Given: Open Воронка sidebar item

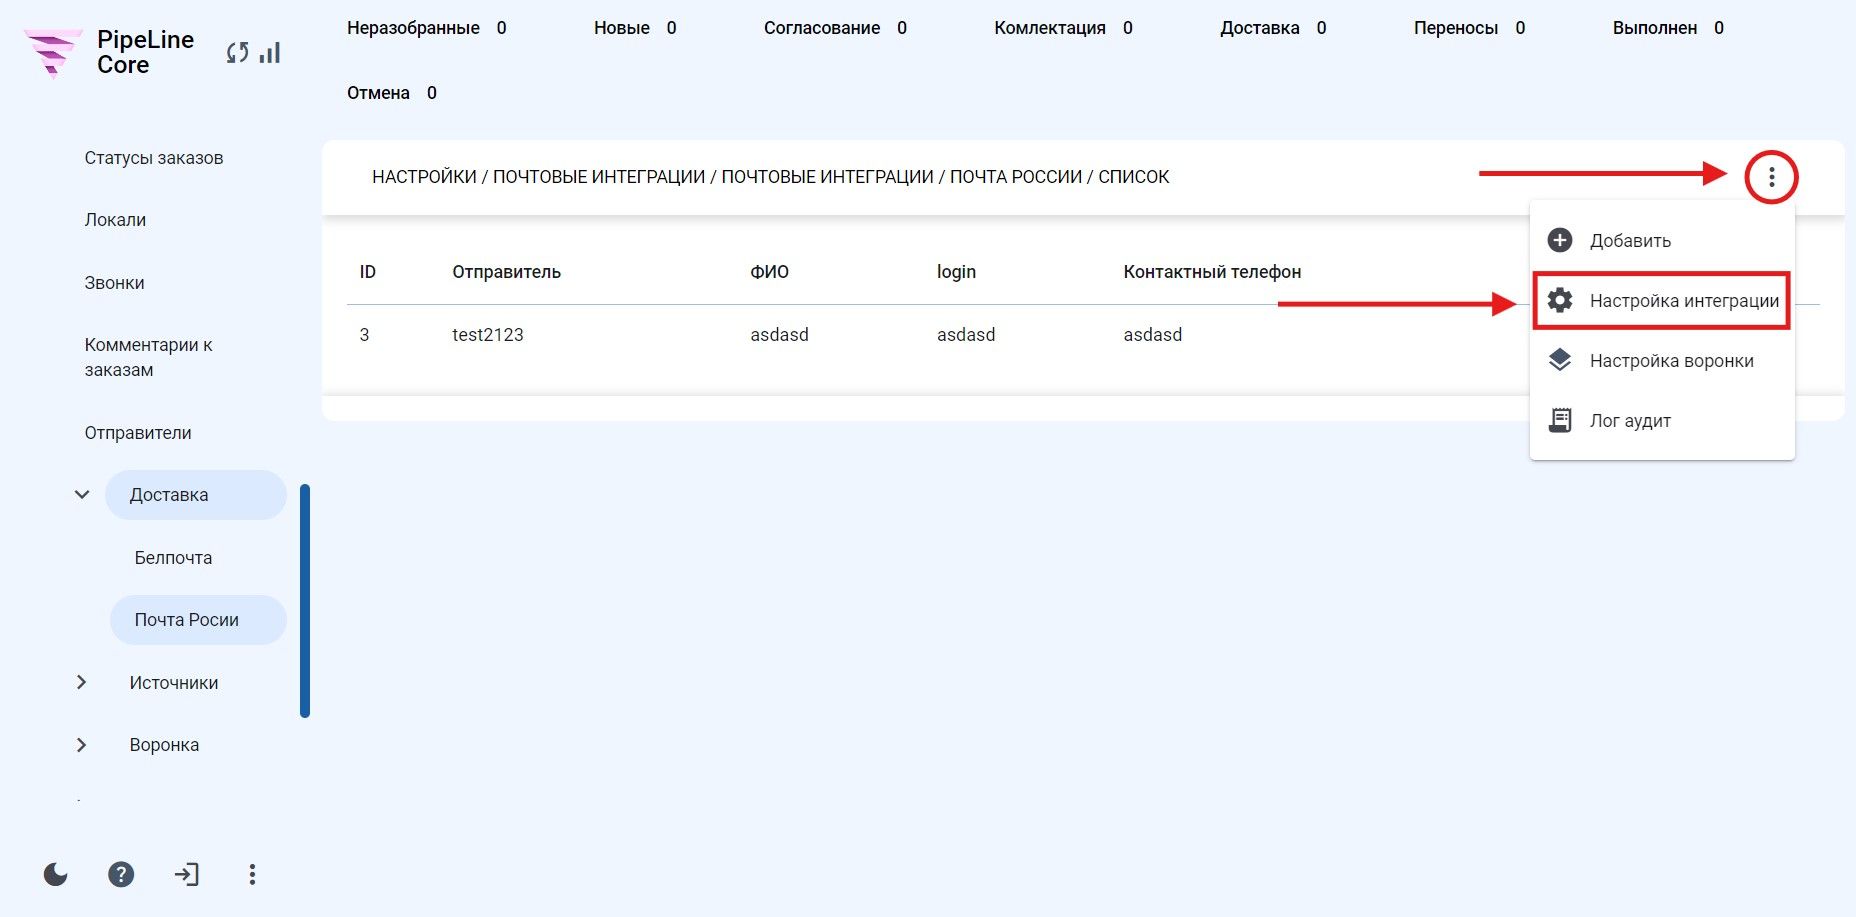Looking at the screenshot, I should click(x=164, y=745).
